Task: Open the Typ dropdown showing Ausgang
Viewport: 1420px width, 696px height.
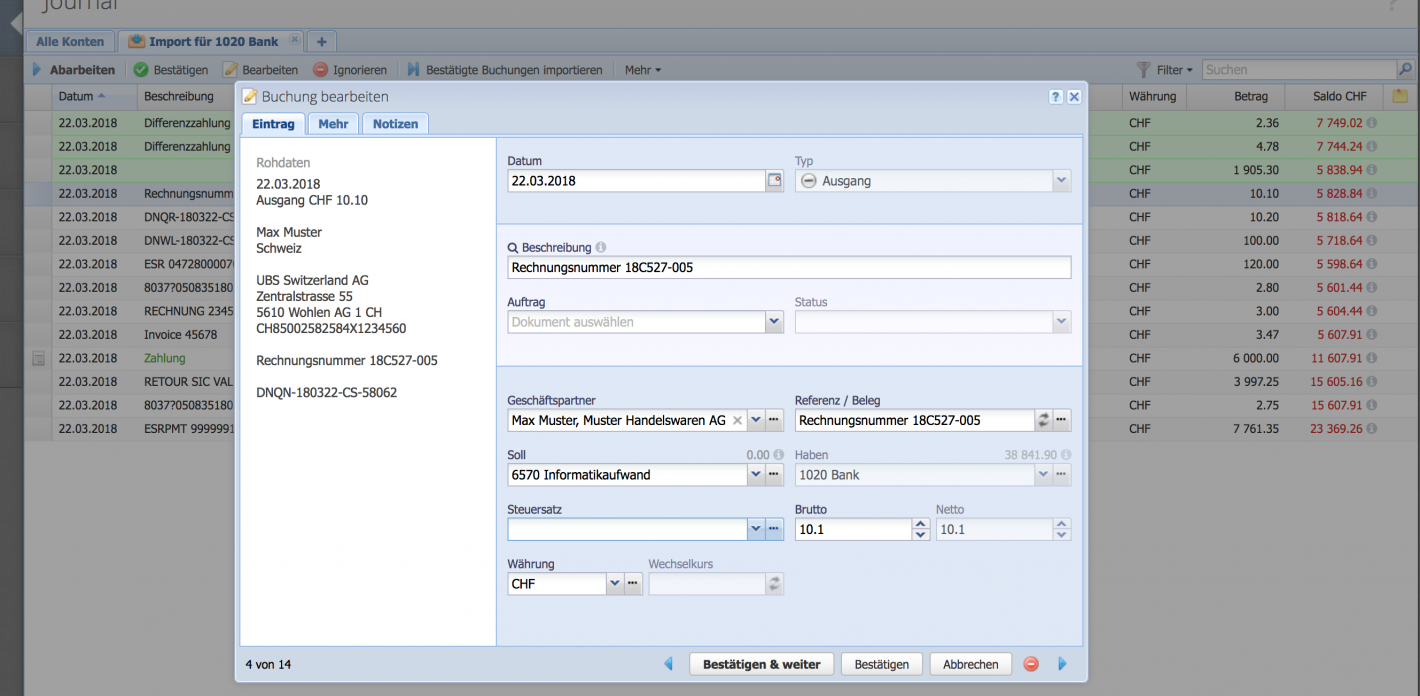Action: [x=1062, y=180]
